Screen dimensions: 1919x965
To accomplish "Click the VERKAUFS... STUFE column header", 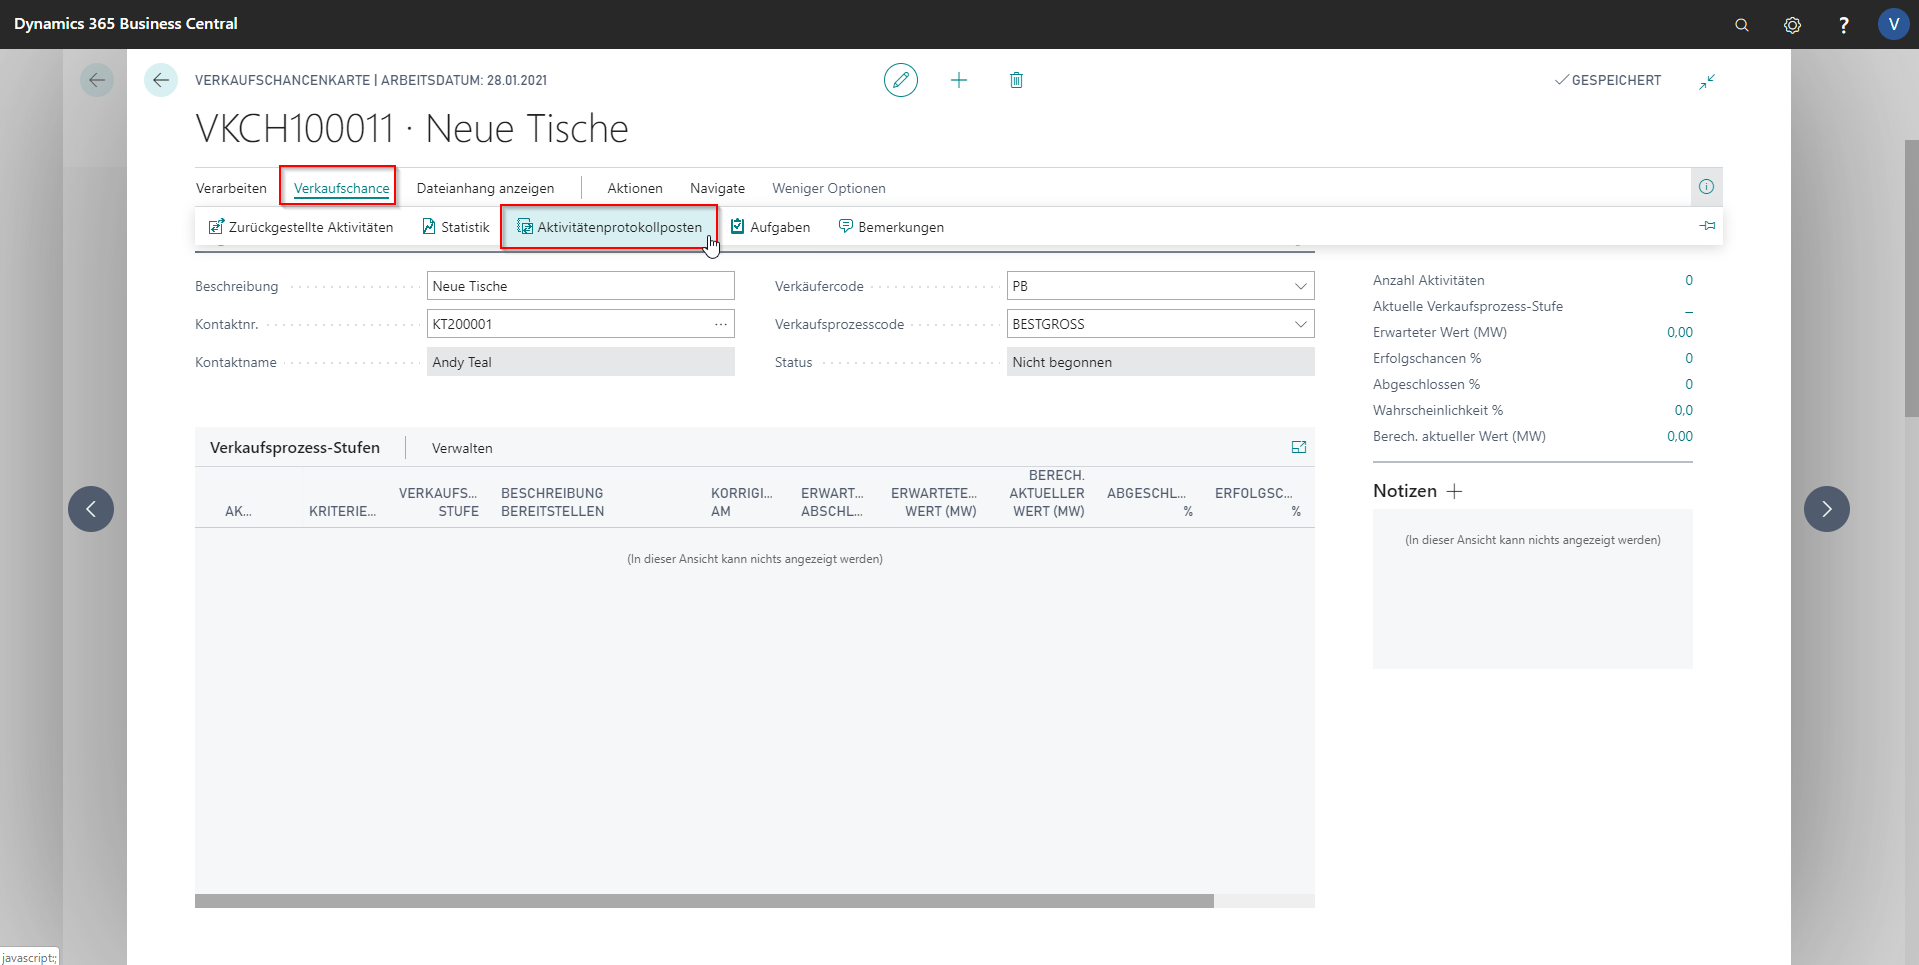I will point(438,502).
